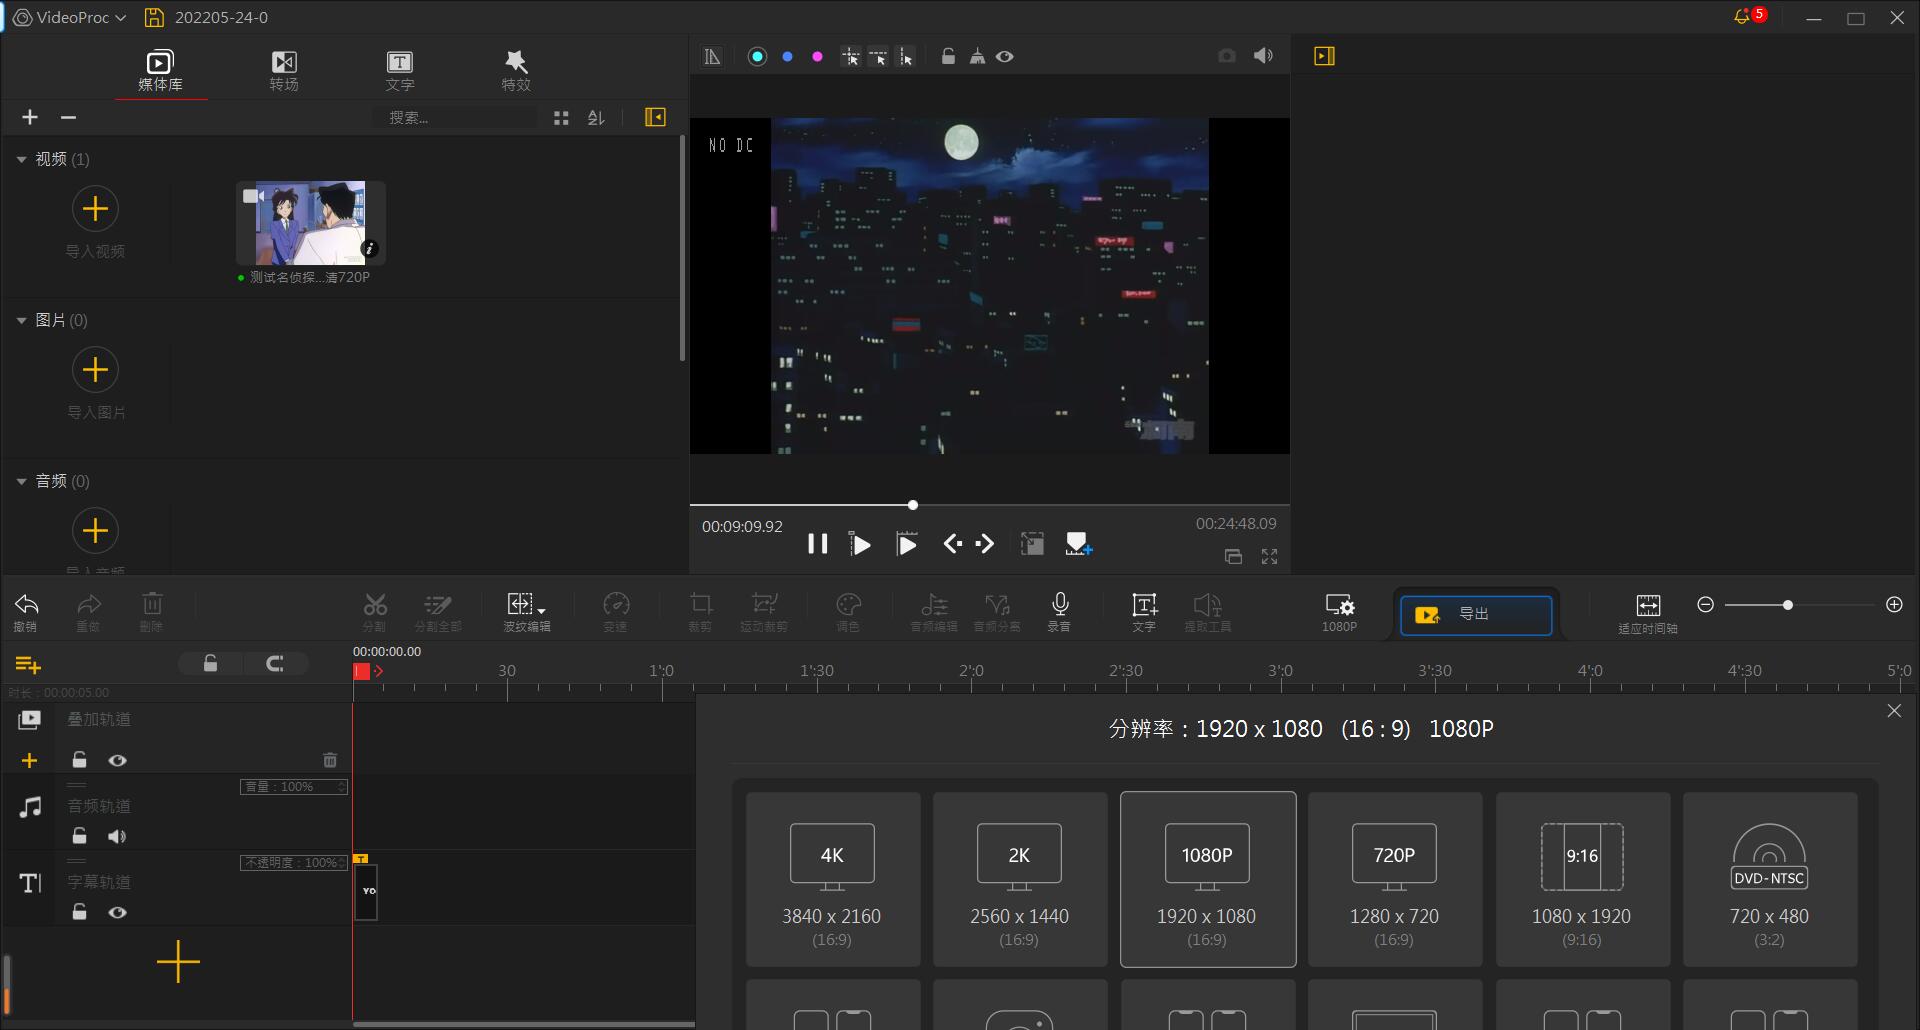This screenshot has height=1030, width=1920.
Task: Toggle the ruler guides icon in preview toolbar
Action: click(712, 57)
